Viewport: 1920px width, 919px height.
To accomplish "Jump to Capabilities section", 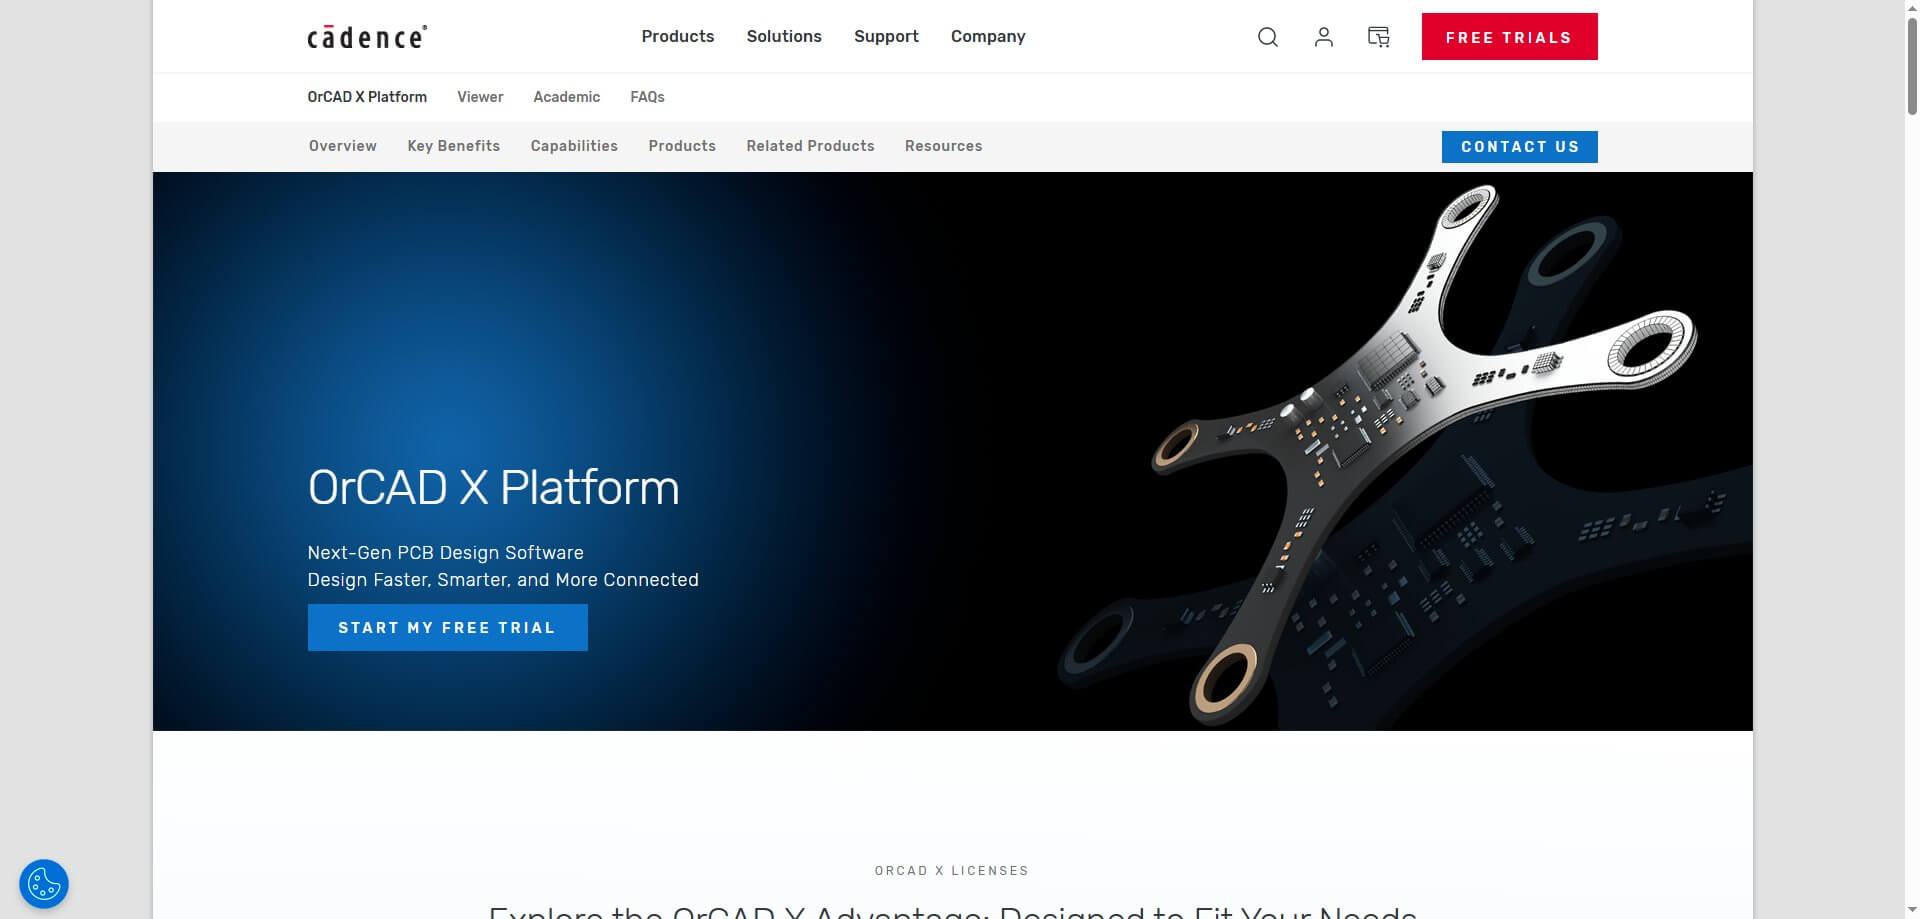I will [574, 146].
